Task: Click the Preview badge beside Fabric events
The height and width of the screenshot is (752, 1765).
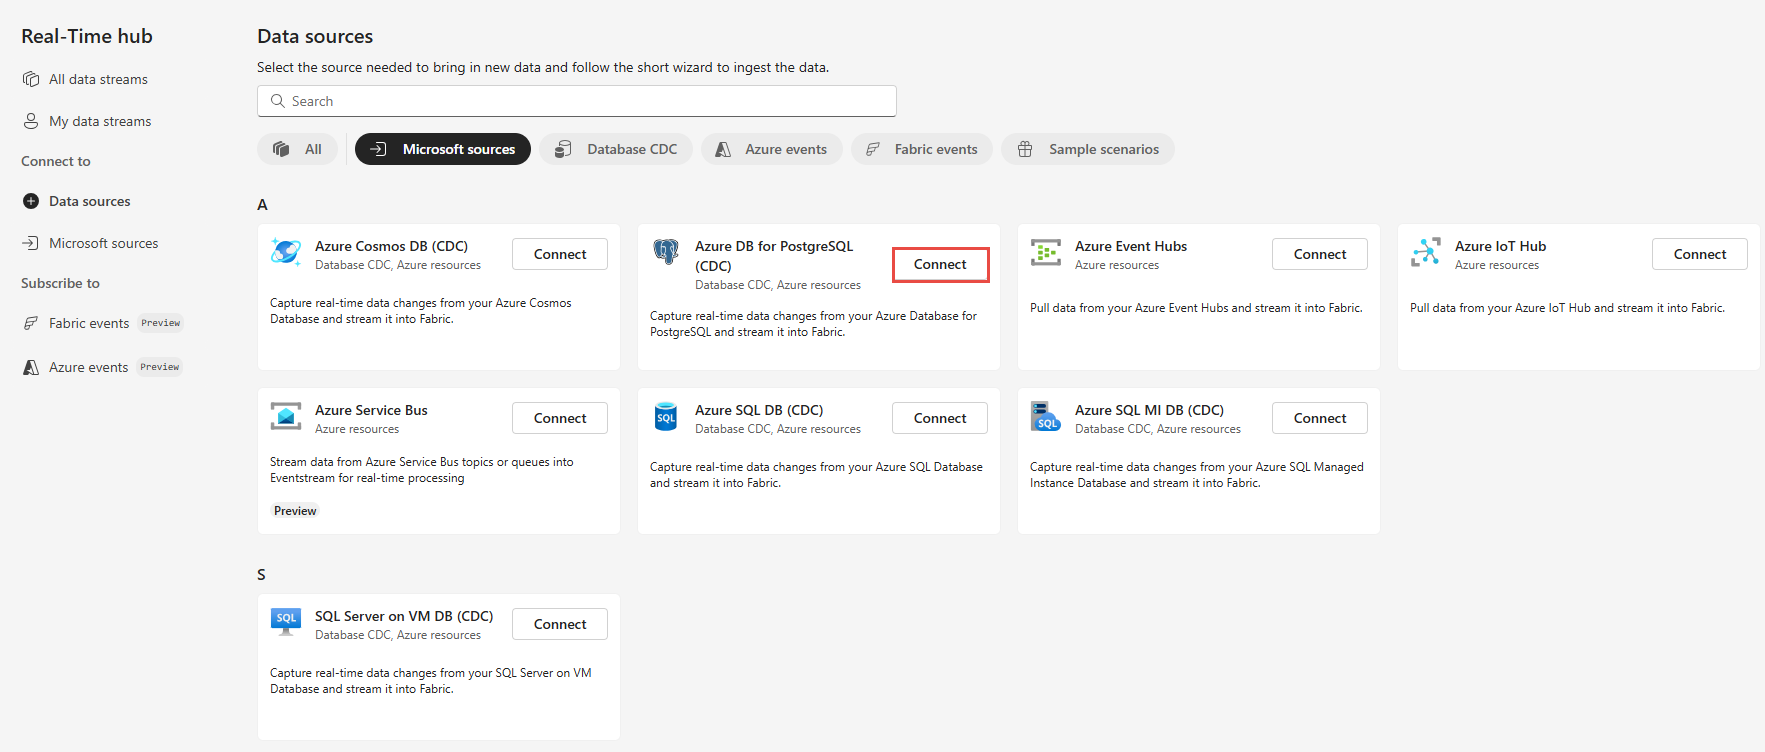Action: click(x=161, y=323)
